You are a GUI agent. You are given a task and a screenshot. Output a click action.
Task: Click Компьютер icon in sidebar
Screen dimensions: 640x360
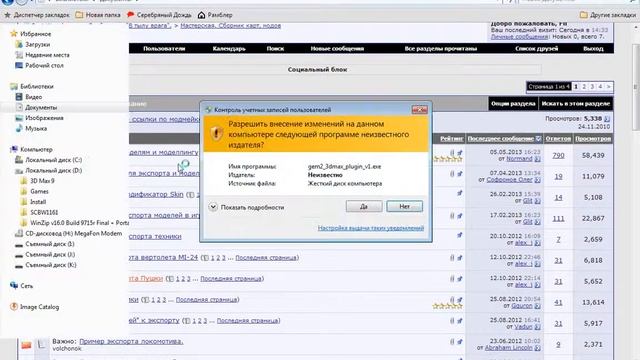pos(14,149)
